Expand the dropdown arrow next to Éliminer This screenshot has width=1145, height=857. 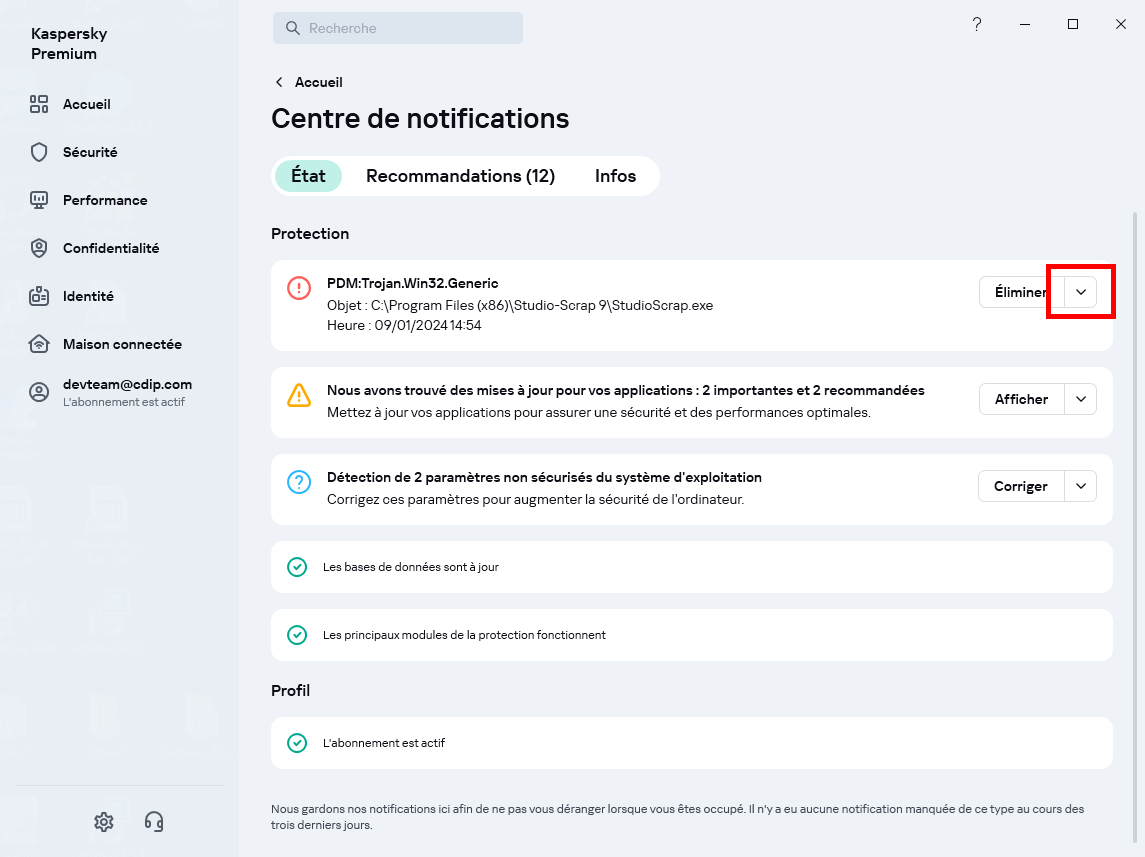[x=1081, y=292]
